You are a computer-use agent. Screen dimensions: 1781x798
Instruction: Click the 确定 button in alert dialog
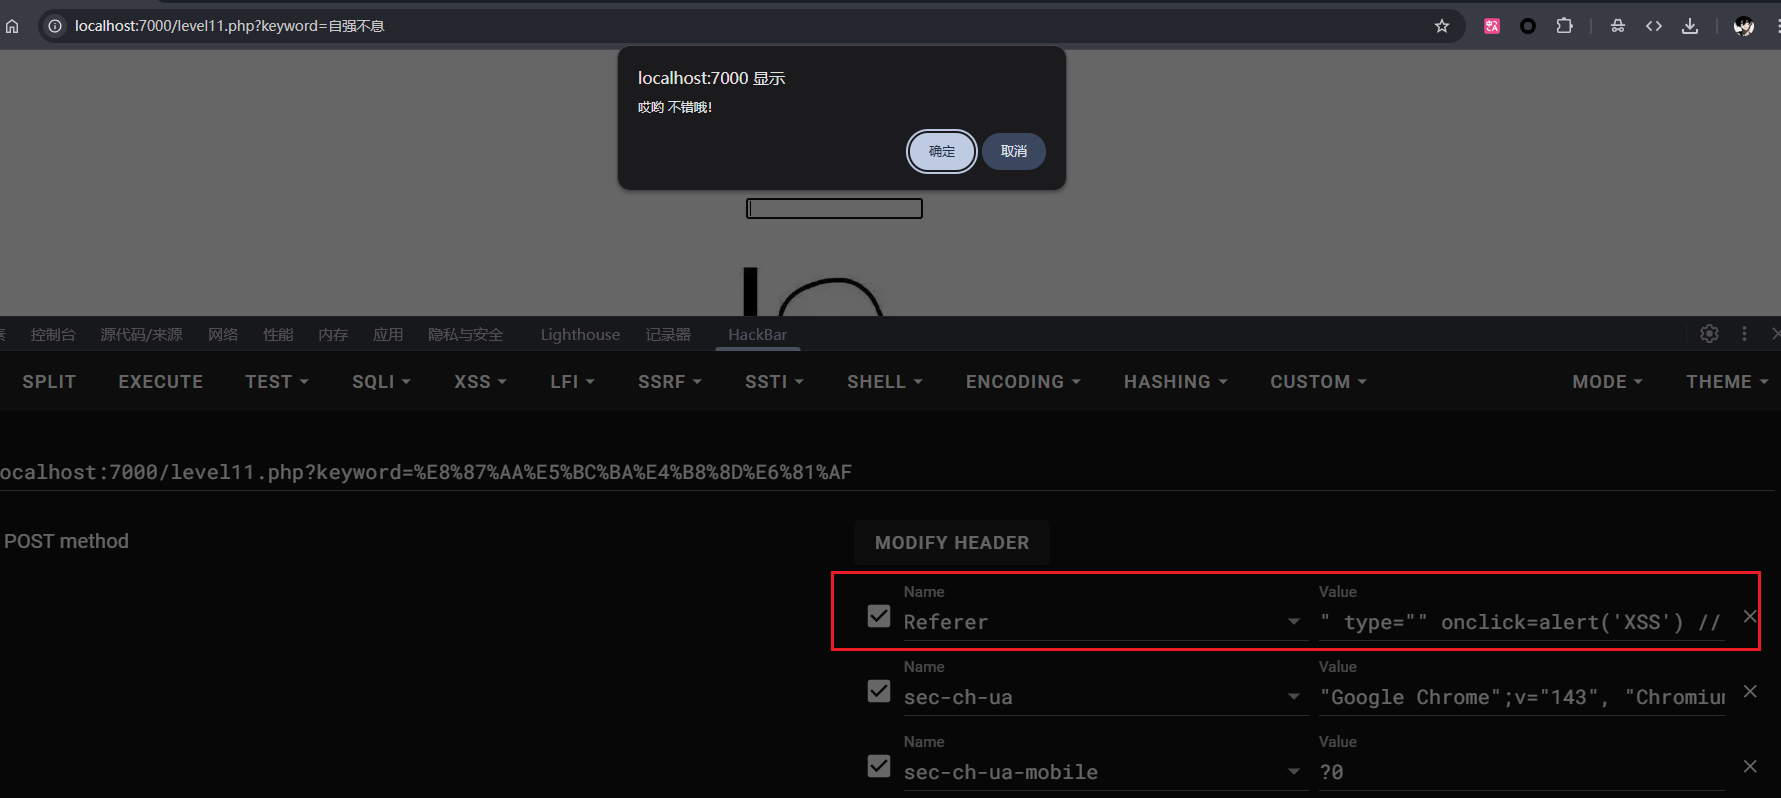pos(941,152)
